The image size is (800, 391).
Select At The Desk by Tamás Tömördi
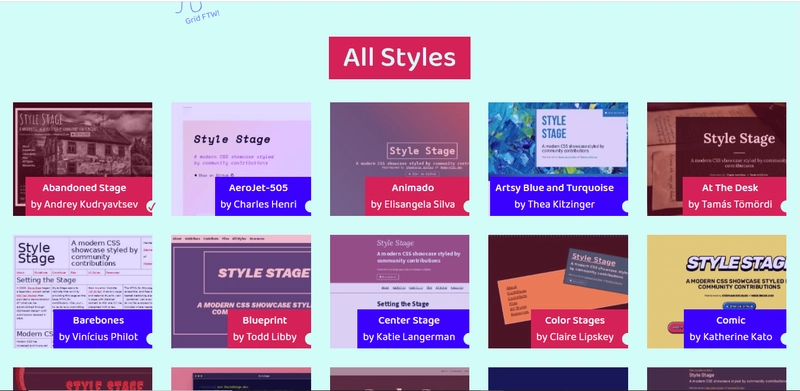(x=730, y=196)
